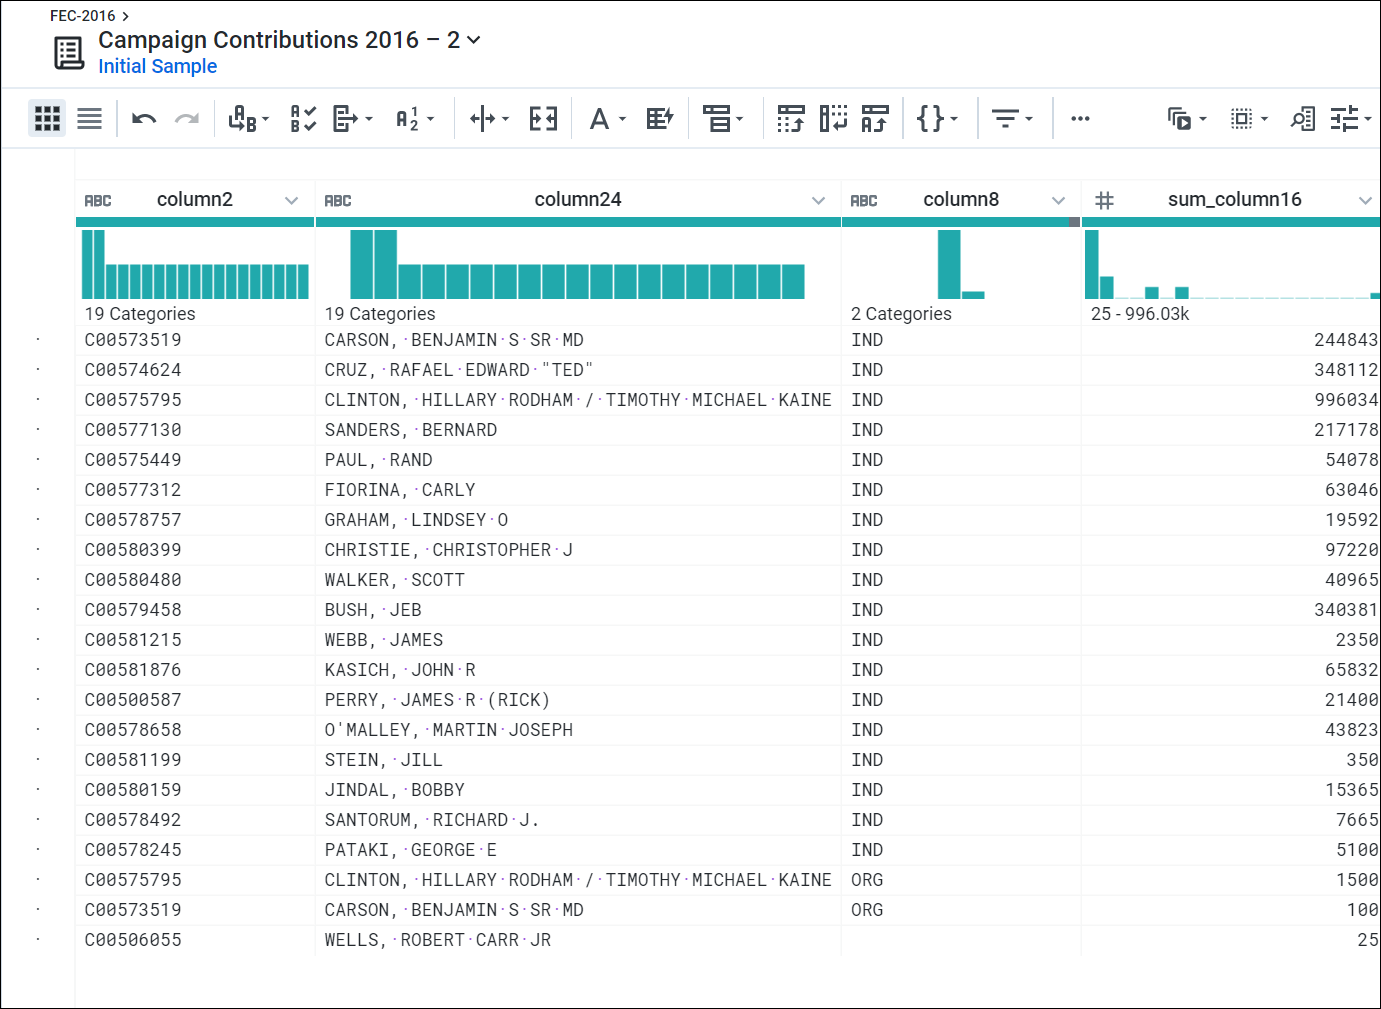Click the sum_column16 data quality bar

pos(1231,222)
